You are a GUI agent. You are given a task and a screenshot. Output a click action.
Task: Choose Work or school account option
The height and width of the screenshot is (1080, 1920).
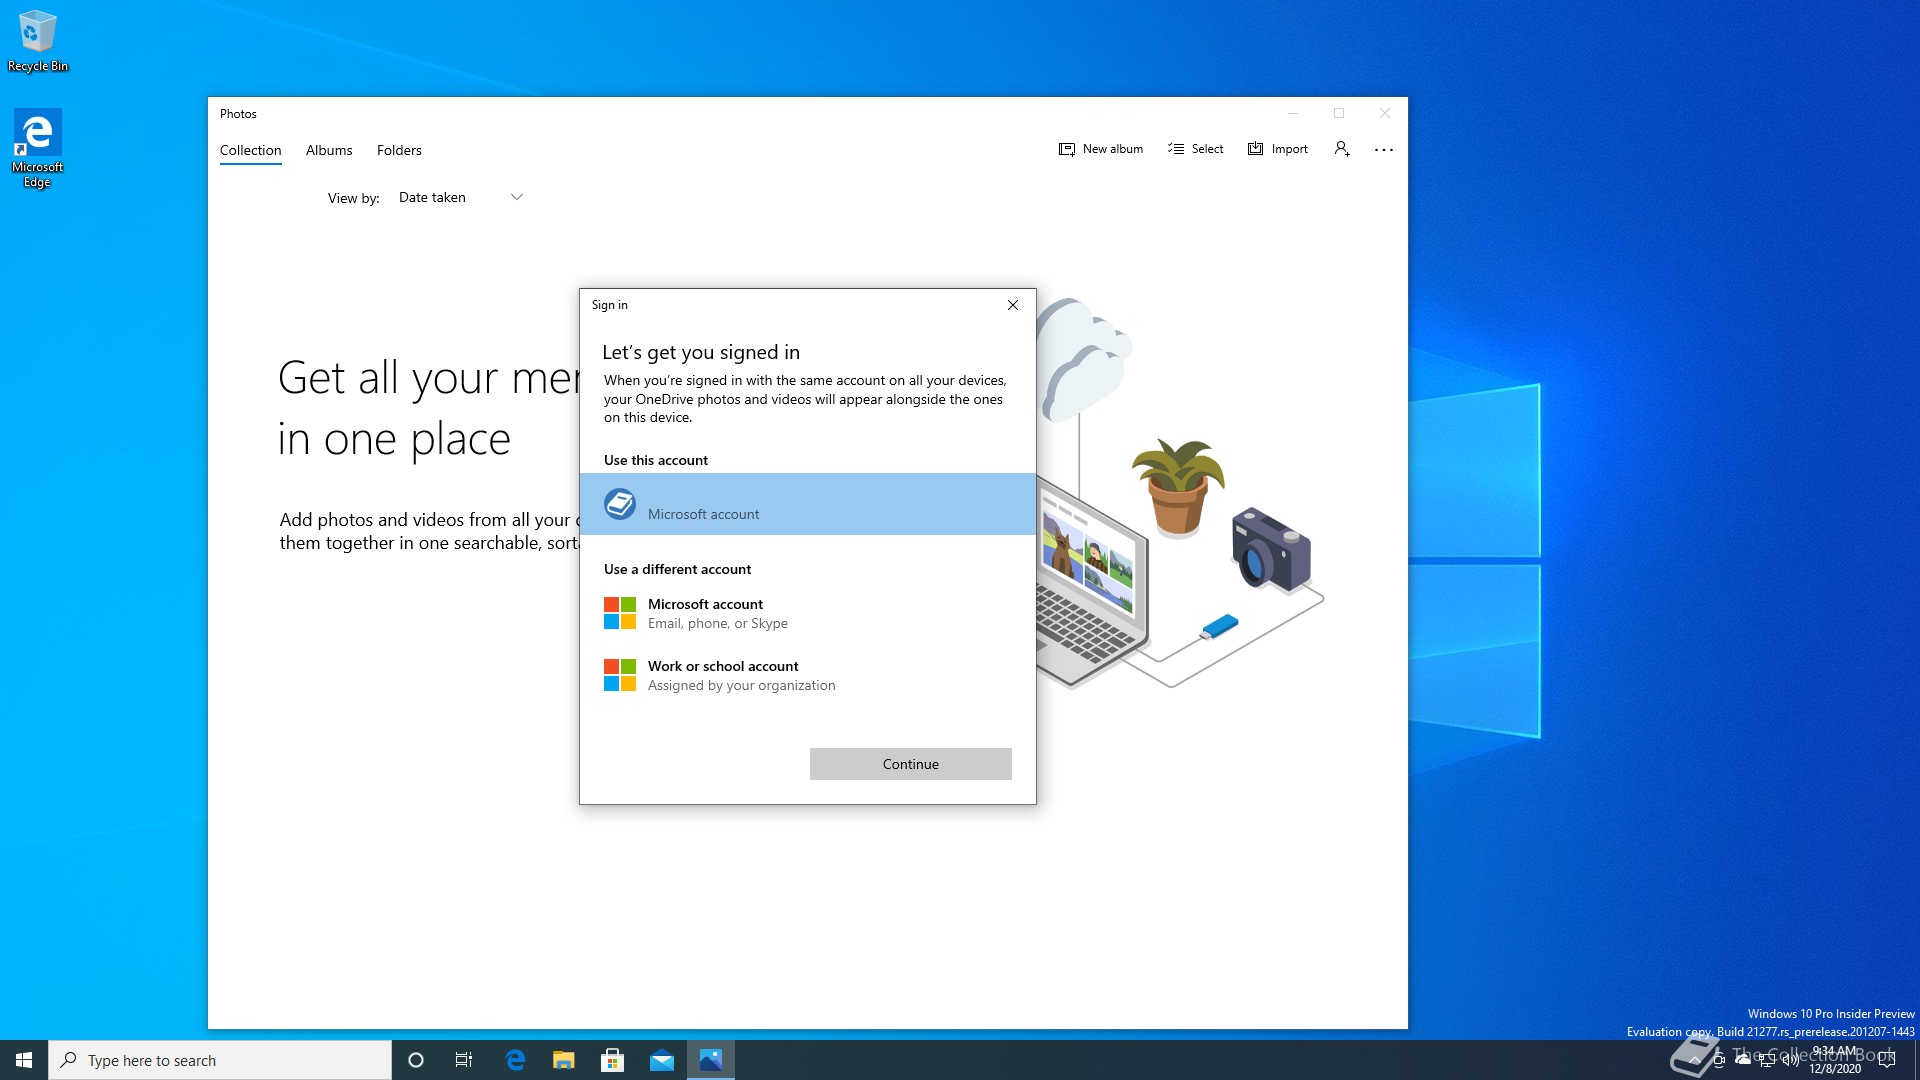click(x=808, y=675)
